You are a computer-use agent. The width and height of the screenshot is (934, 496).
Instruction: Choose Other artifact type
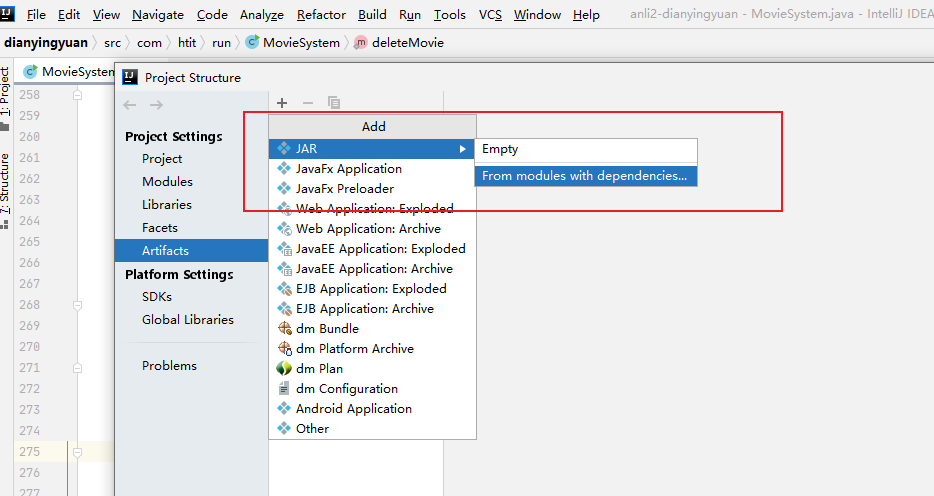click(x=372, y=429)
